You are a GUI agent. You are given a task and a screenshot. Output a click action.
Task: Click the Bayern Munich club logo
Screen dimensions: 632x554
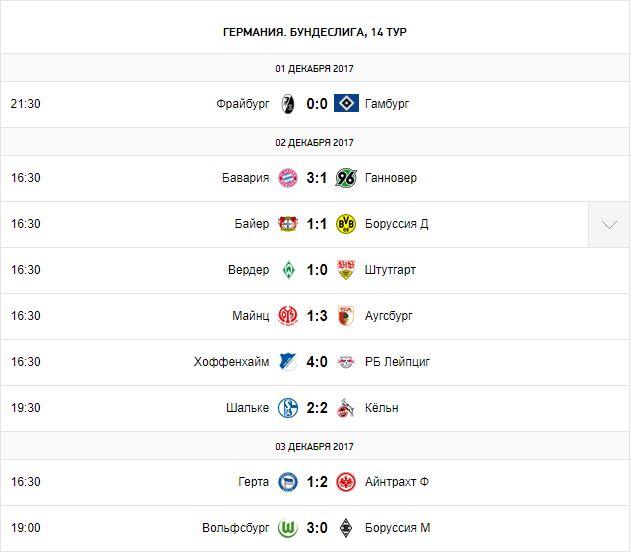[x=287, y=178]
